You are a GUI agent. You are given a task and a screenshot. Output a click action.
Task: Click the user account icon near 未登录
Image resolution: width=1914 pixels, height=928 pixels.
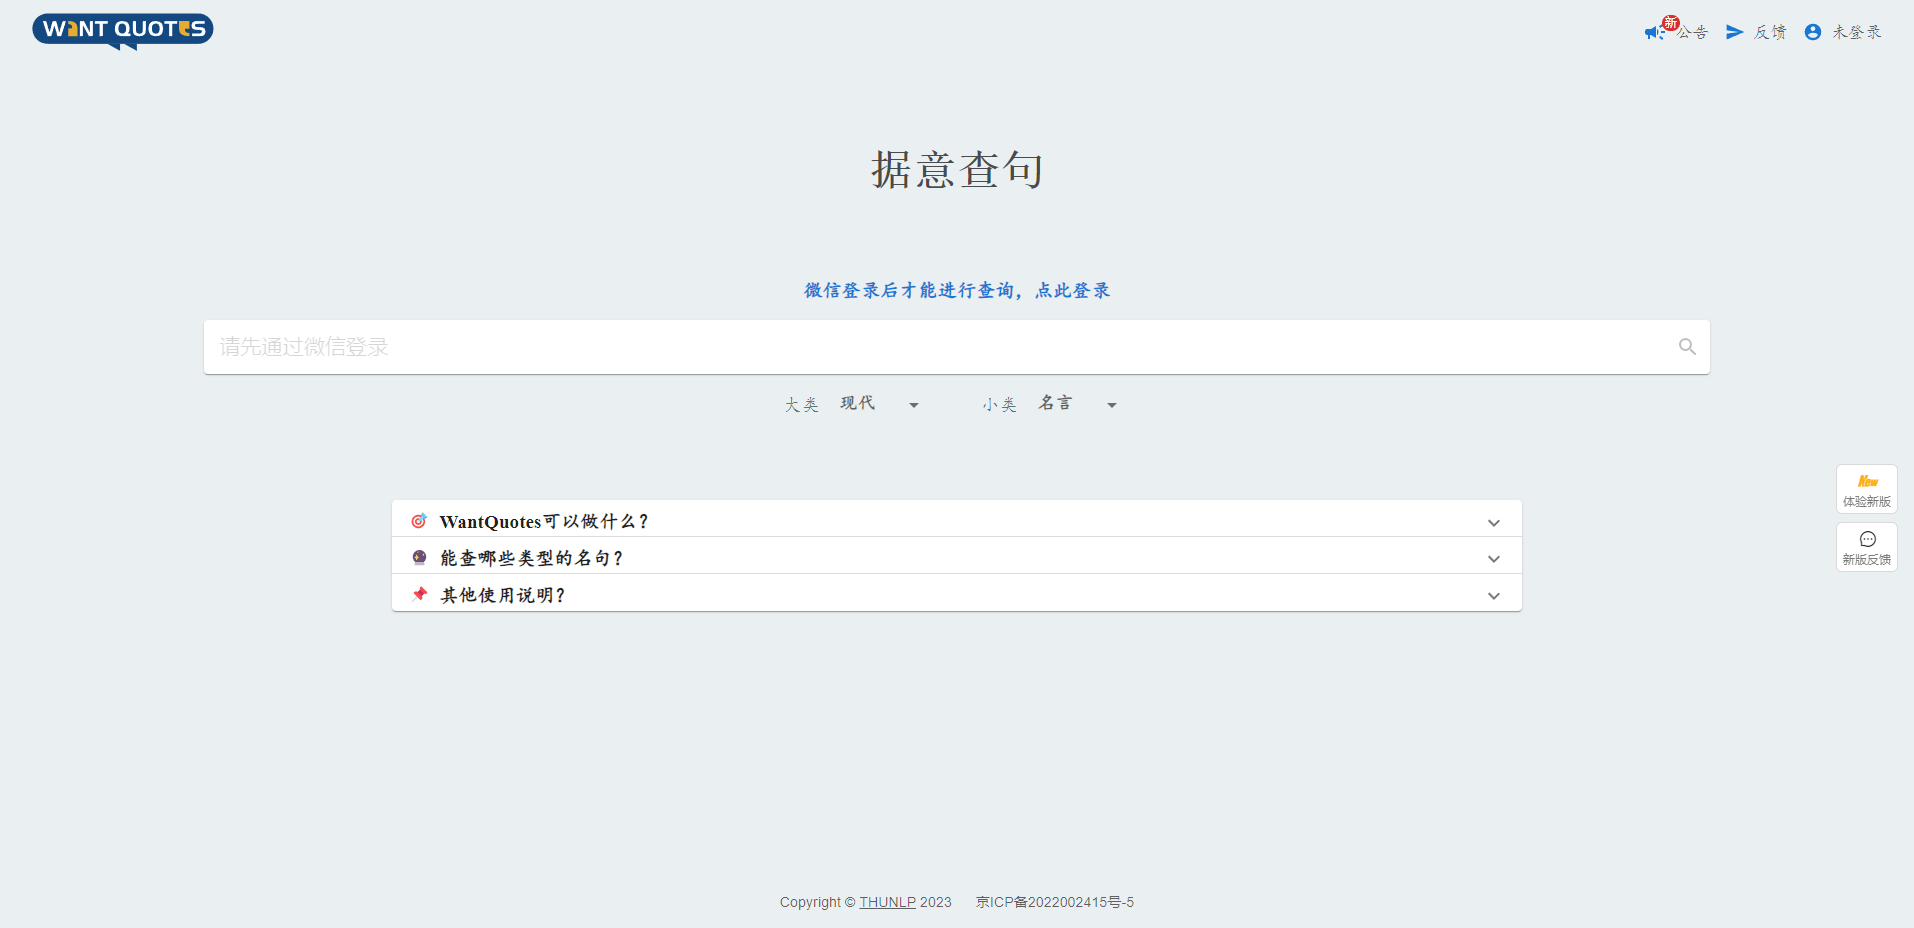click(x=1812, y=31)
